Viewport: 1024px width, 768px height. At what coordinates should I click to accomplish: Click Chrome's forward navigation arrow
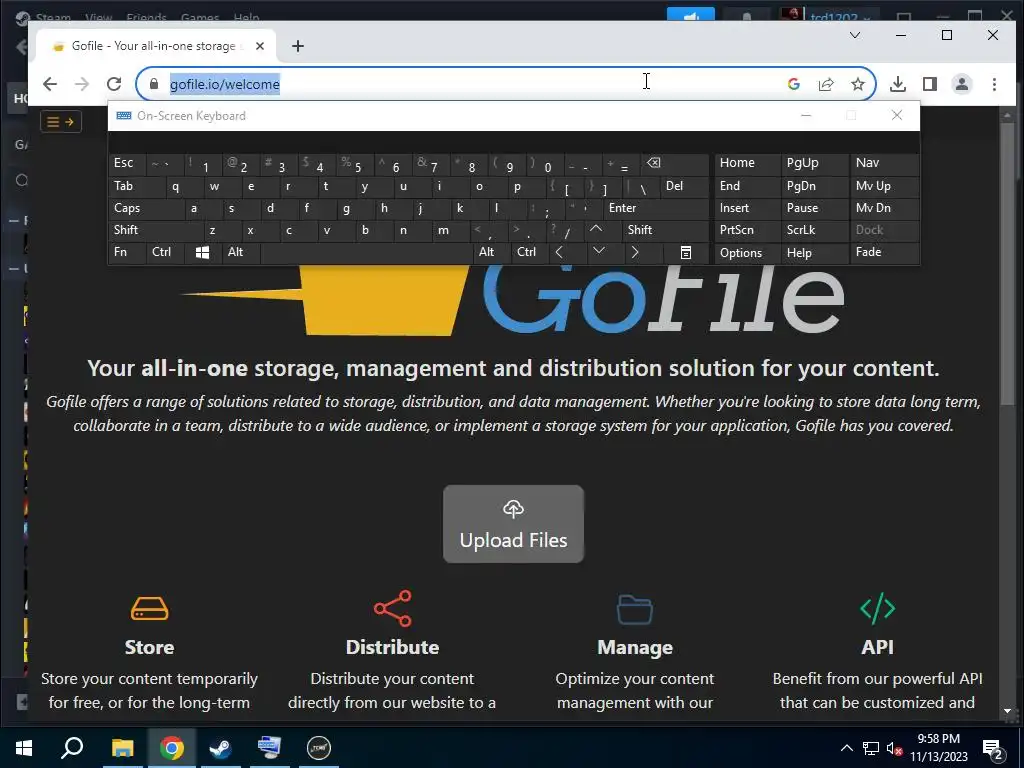pos(82,84)
